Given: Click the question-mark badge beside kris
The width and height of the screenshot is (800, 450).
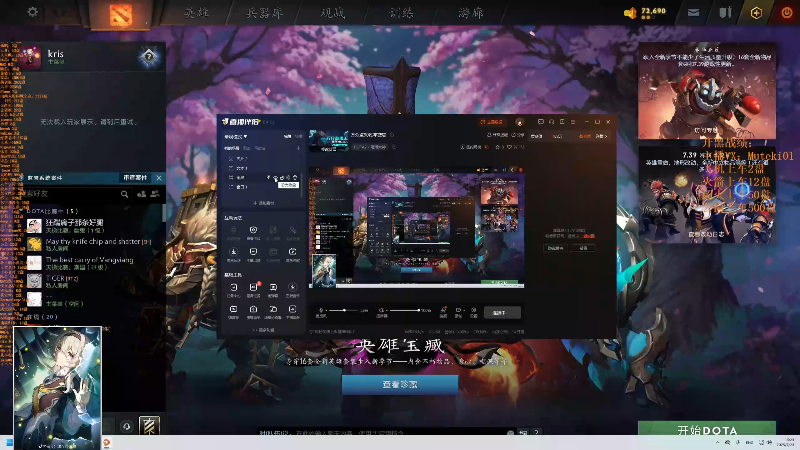Looking at the screenshot, I should [x=148, y=57].
